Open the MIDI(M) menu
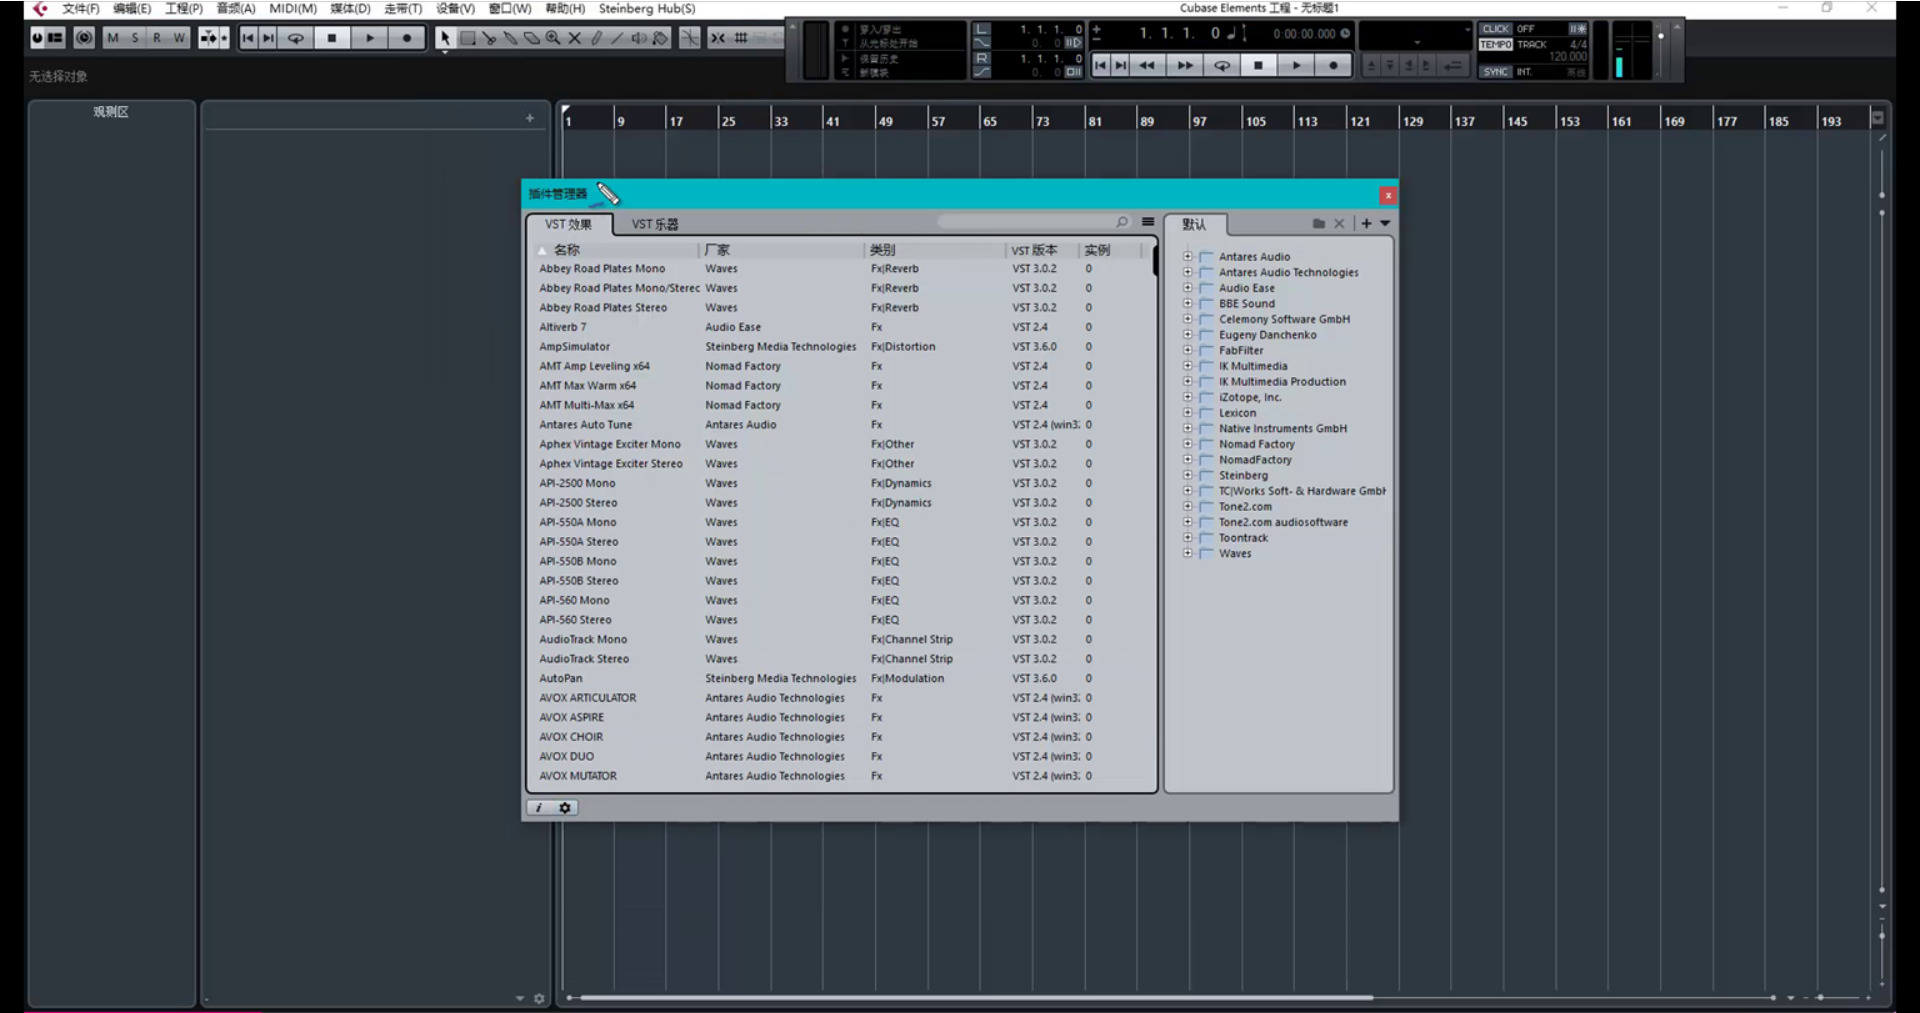This screenshot has width=1920, height=1013. pyautogui.click(x=293, y=8)
